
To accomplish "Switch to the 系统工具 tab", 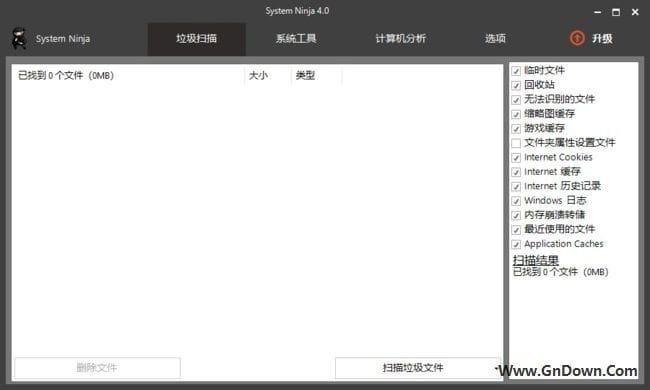I will (x=296, y=39).
